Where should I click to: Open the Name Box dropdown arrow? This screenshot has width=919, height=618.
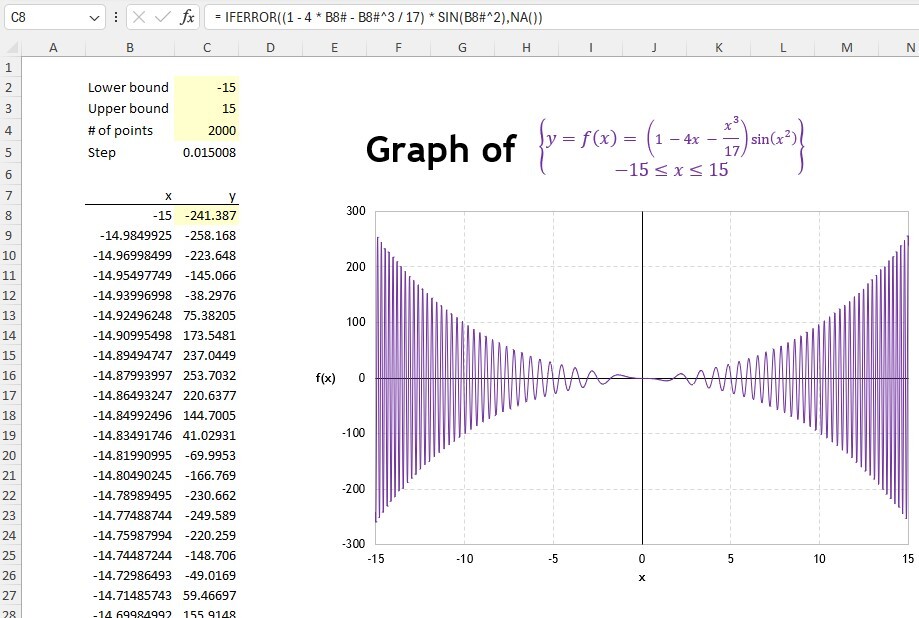tap(96, 15)
